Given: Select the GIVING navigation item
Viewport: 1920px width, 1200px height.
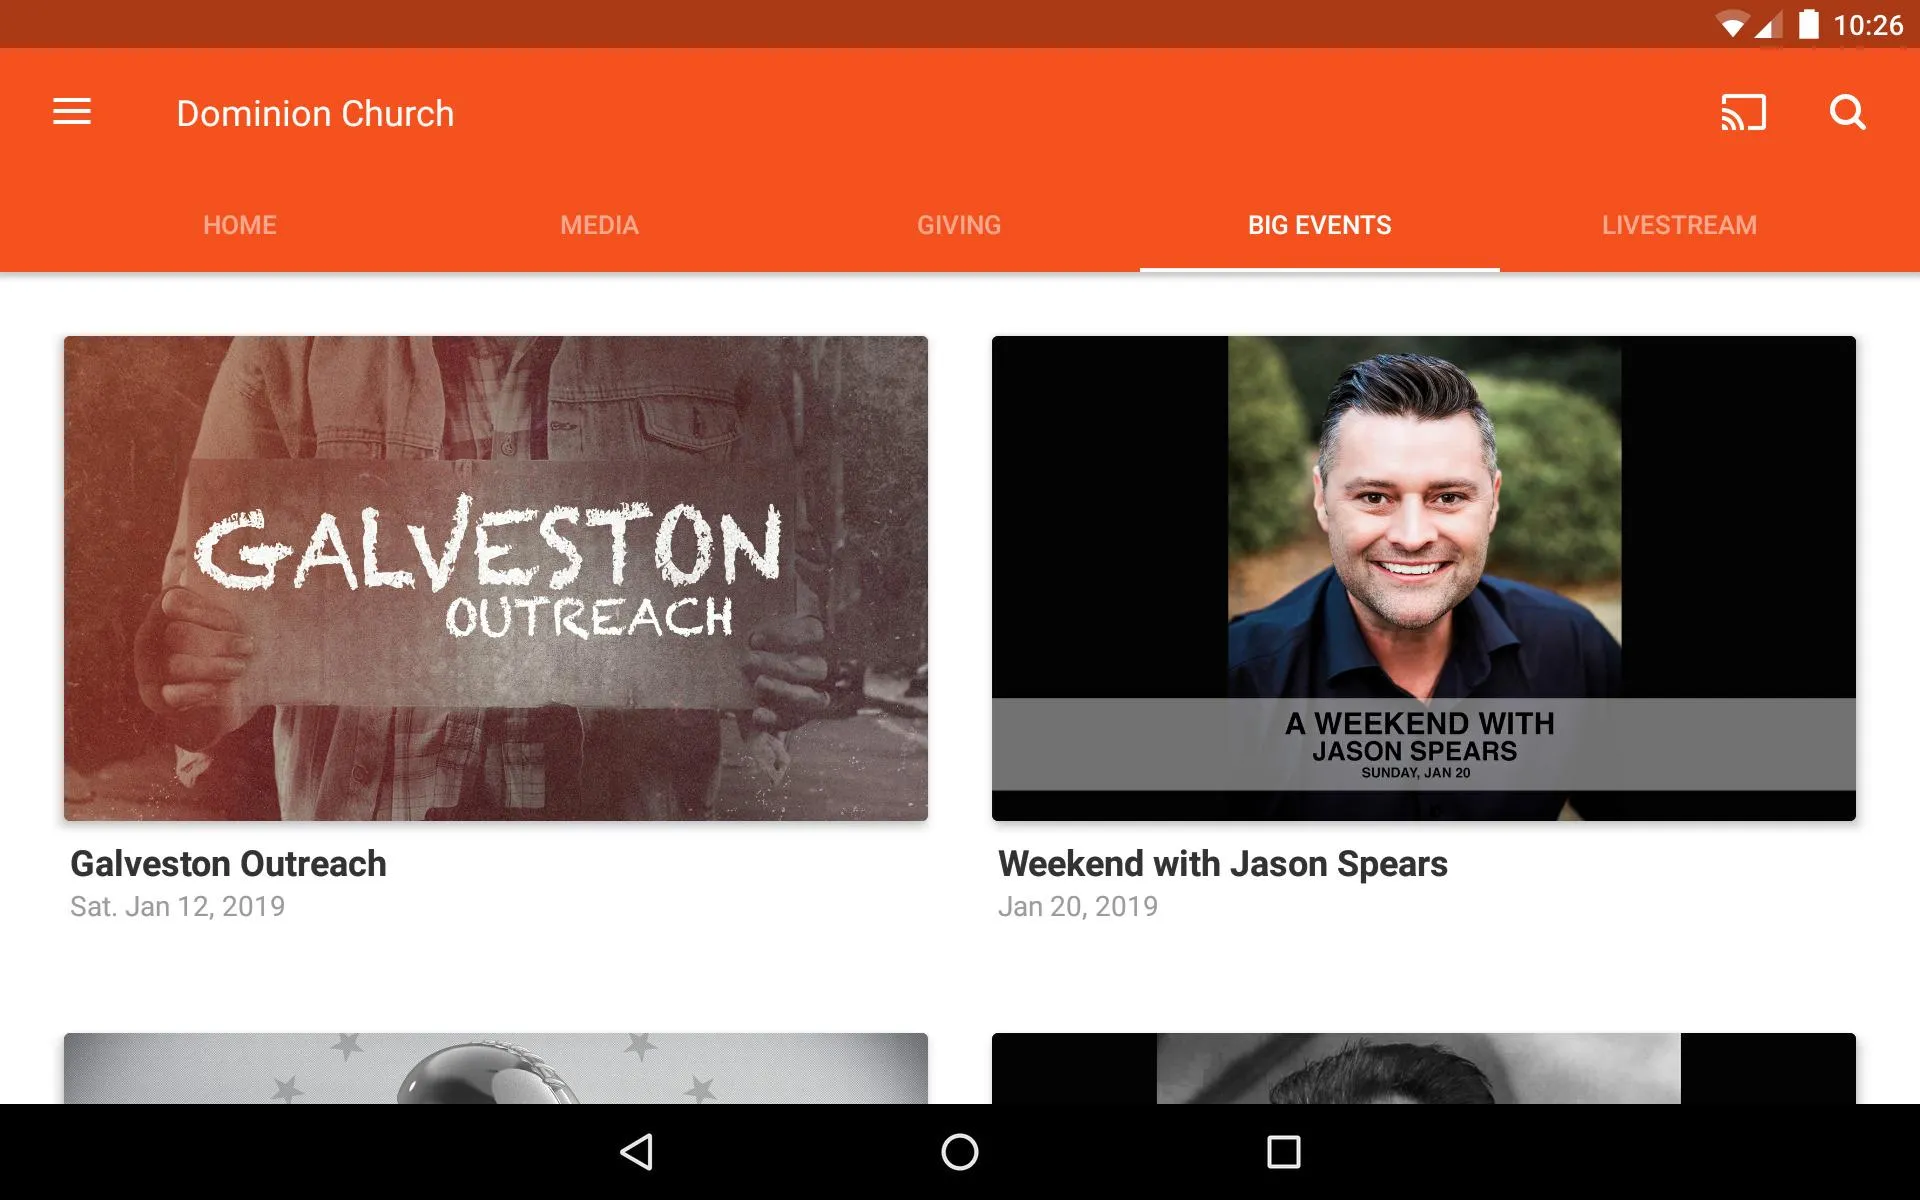Looking at the screenshot, I should tap(957, 224).
